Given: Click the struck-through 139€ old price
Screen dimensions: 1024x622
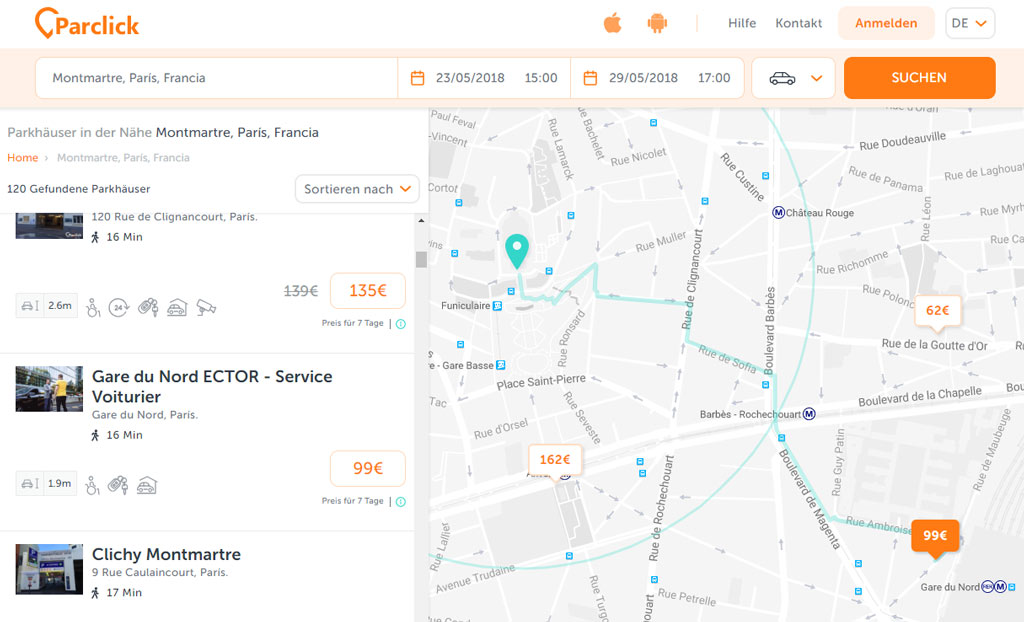Looking at the screenshot, I should 301,291.
